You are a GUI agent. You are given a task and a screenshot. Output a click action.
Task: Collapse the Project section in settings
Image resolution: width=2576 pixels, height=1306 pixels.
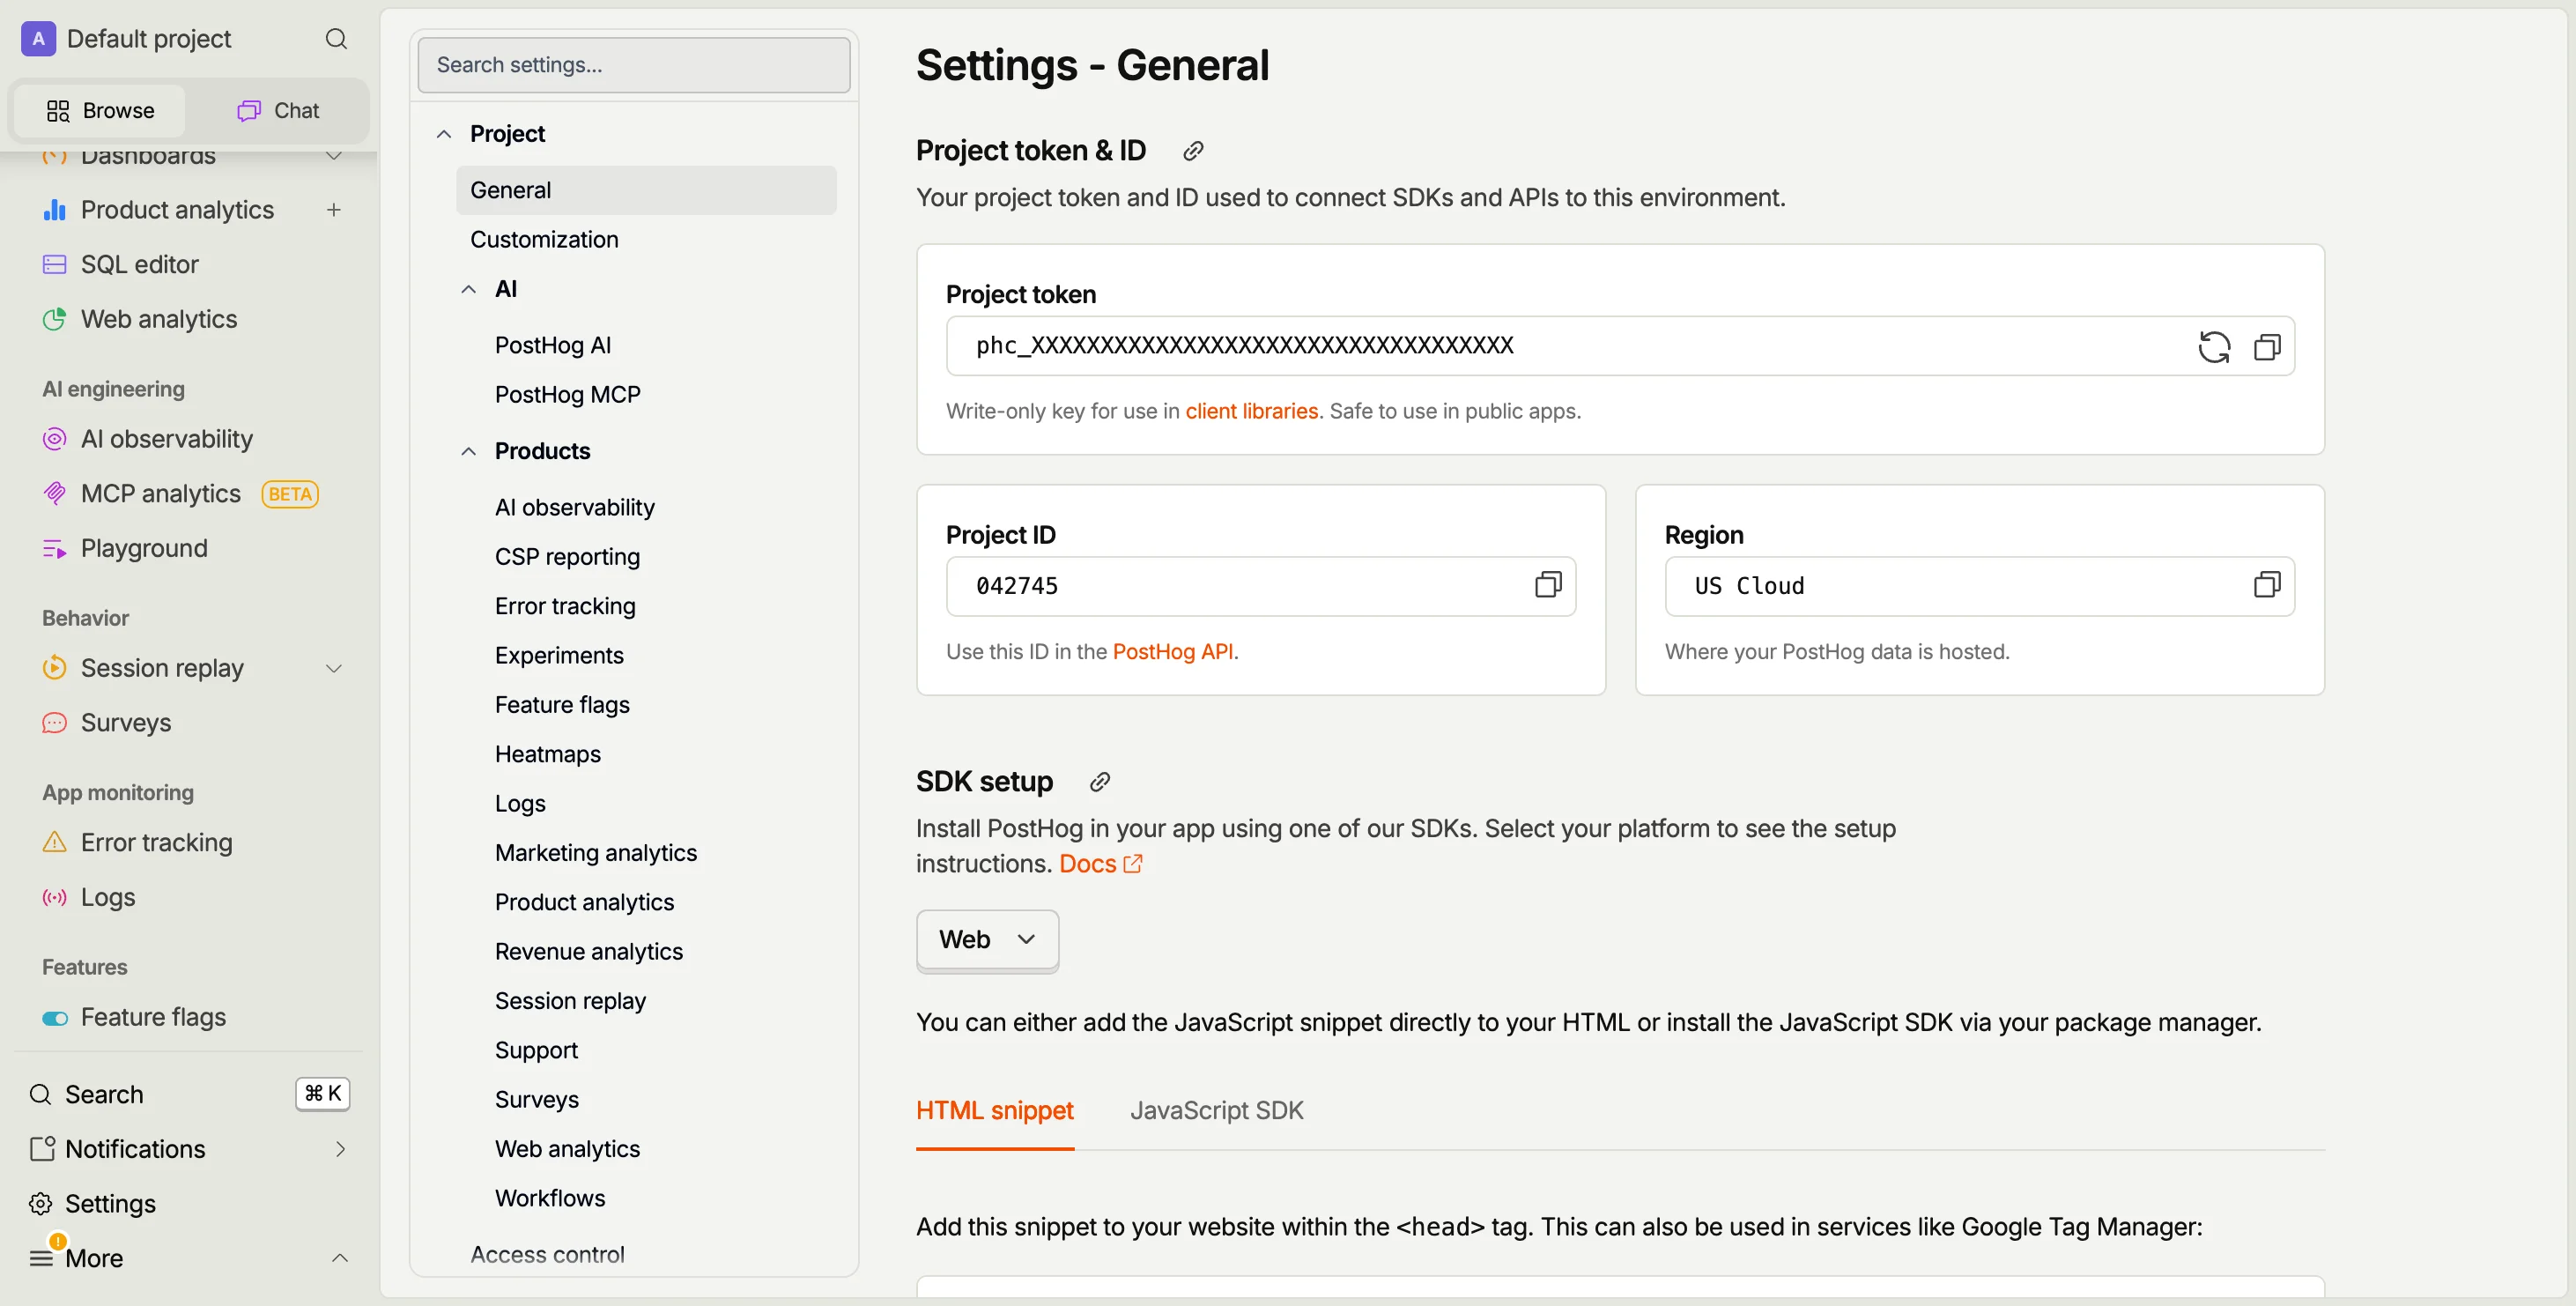point(444,134)
